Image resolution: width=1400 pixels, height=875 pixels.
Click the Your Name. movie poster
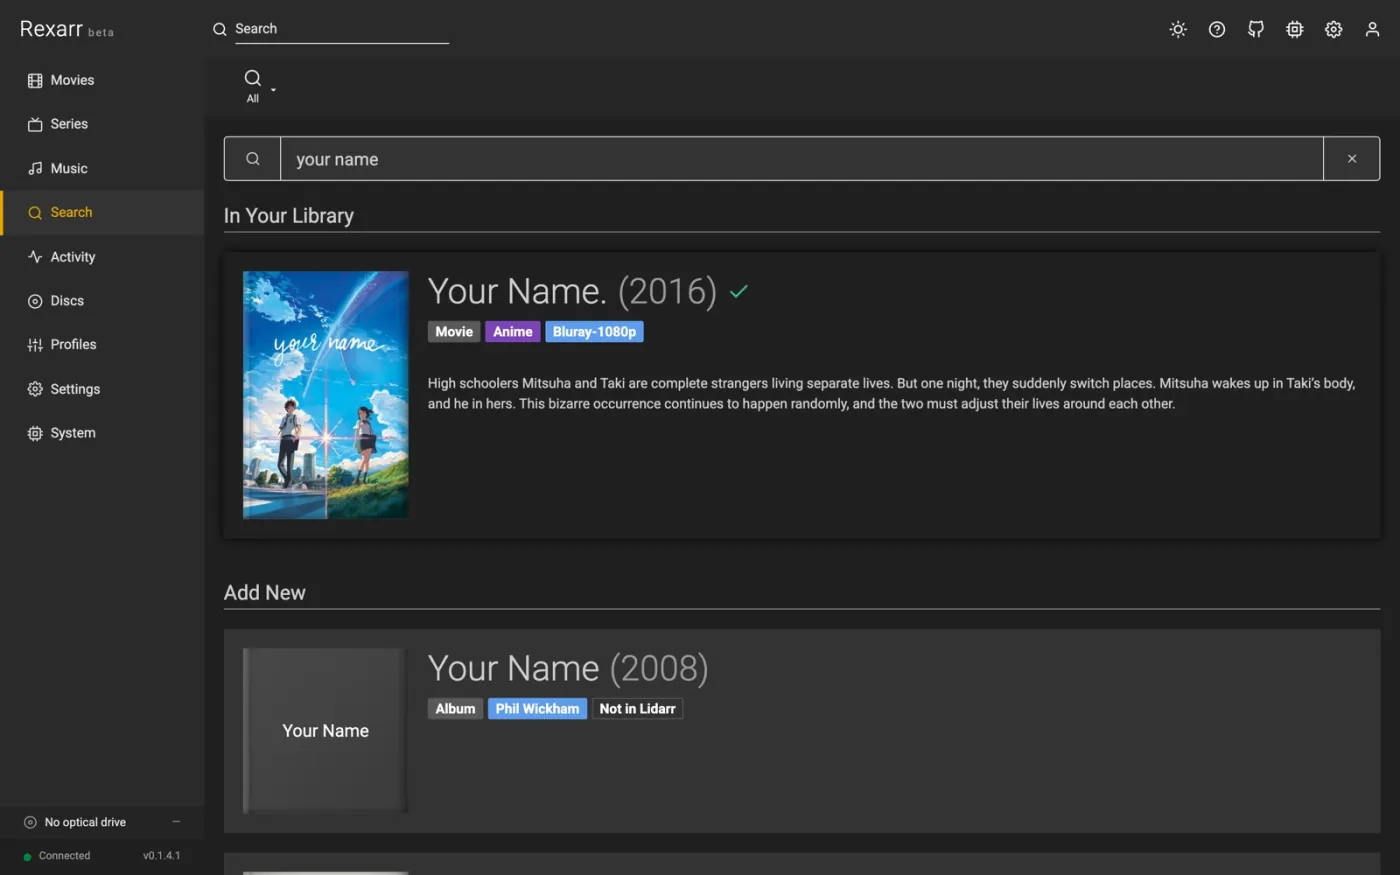[x=326, y=395]
